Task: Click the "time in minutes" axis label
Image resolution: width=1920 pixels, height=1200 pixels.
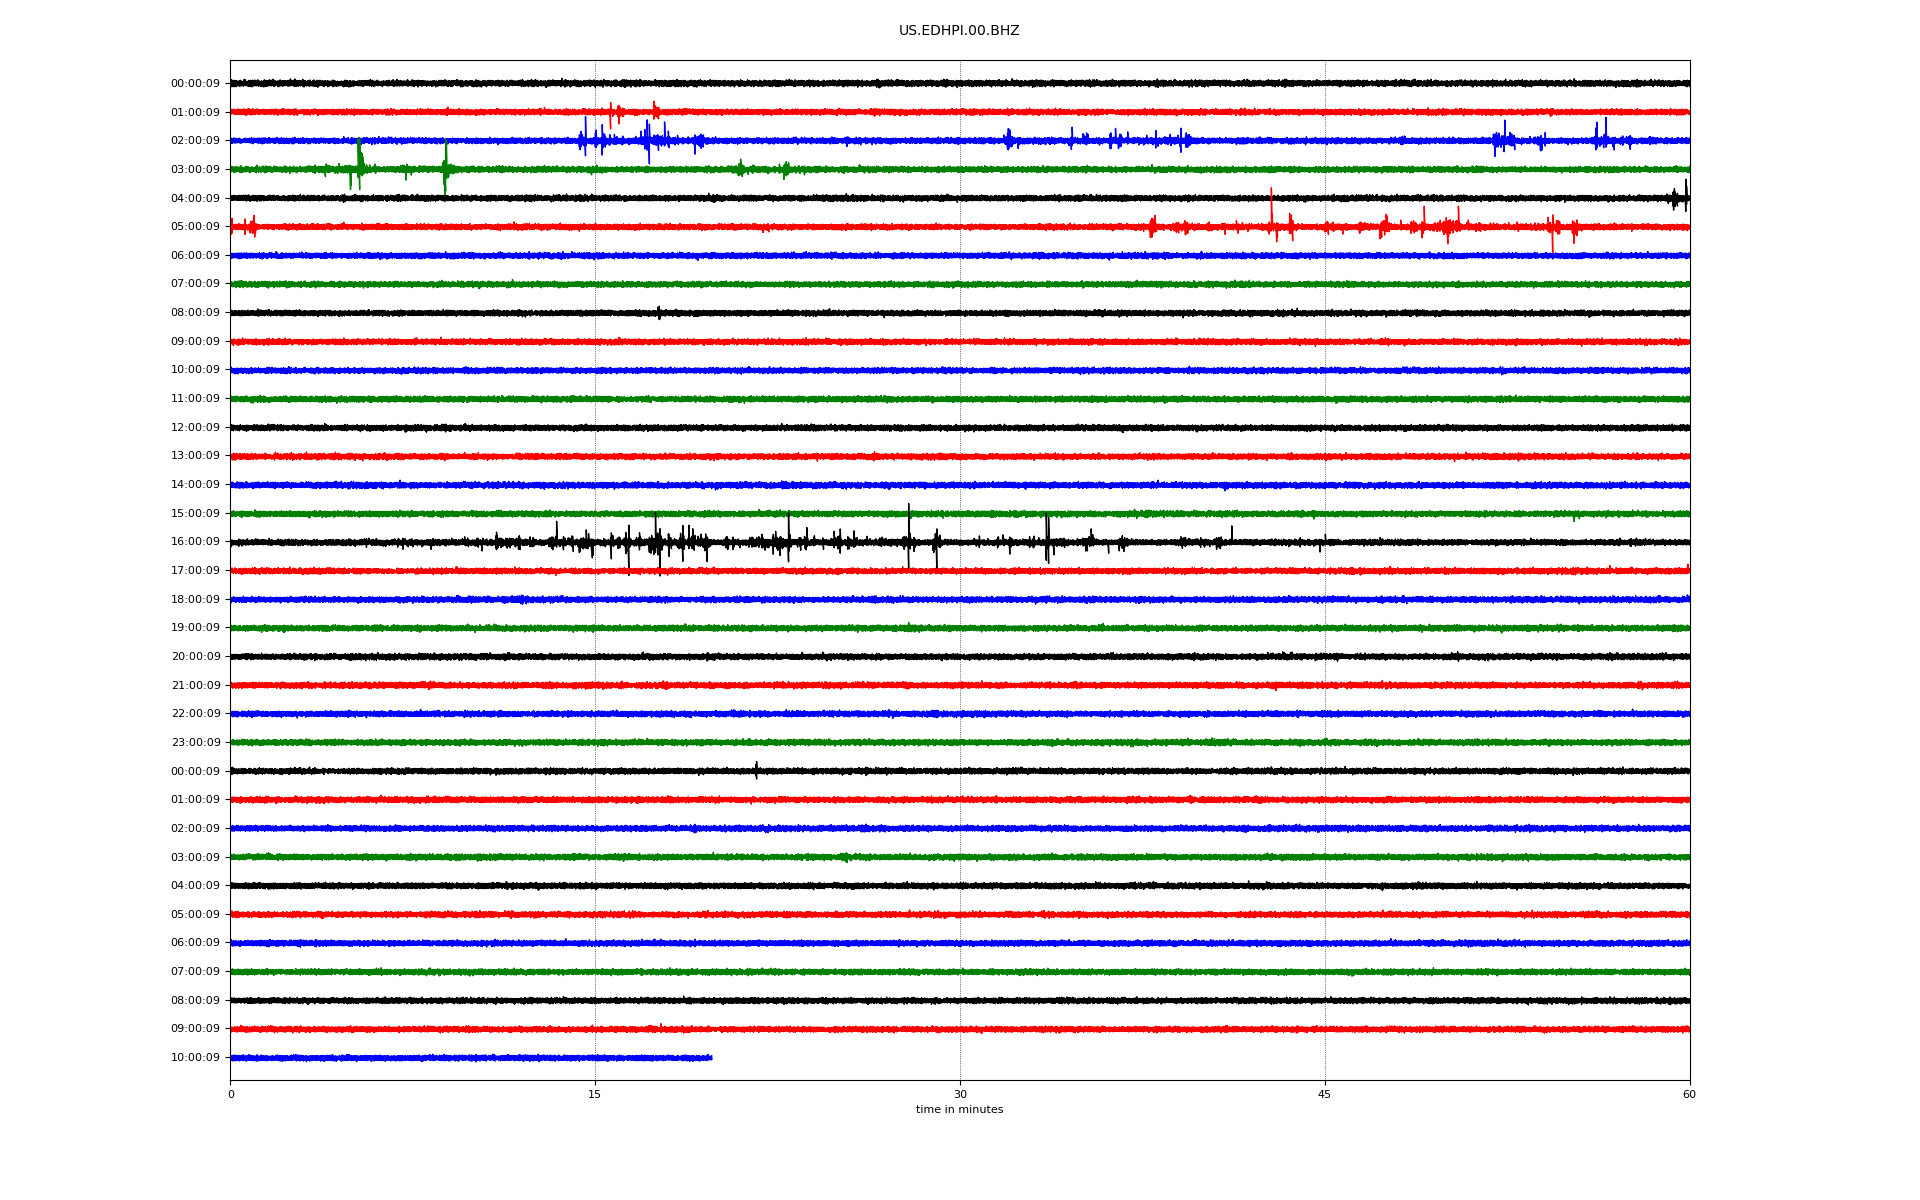Action: click(x=959, y=1110)
